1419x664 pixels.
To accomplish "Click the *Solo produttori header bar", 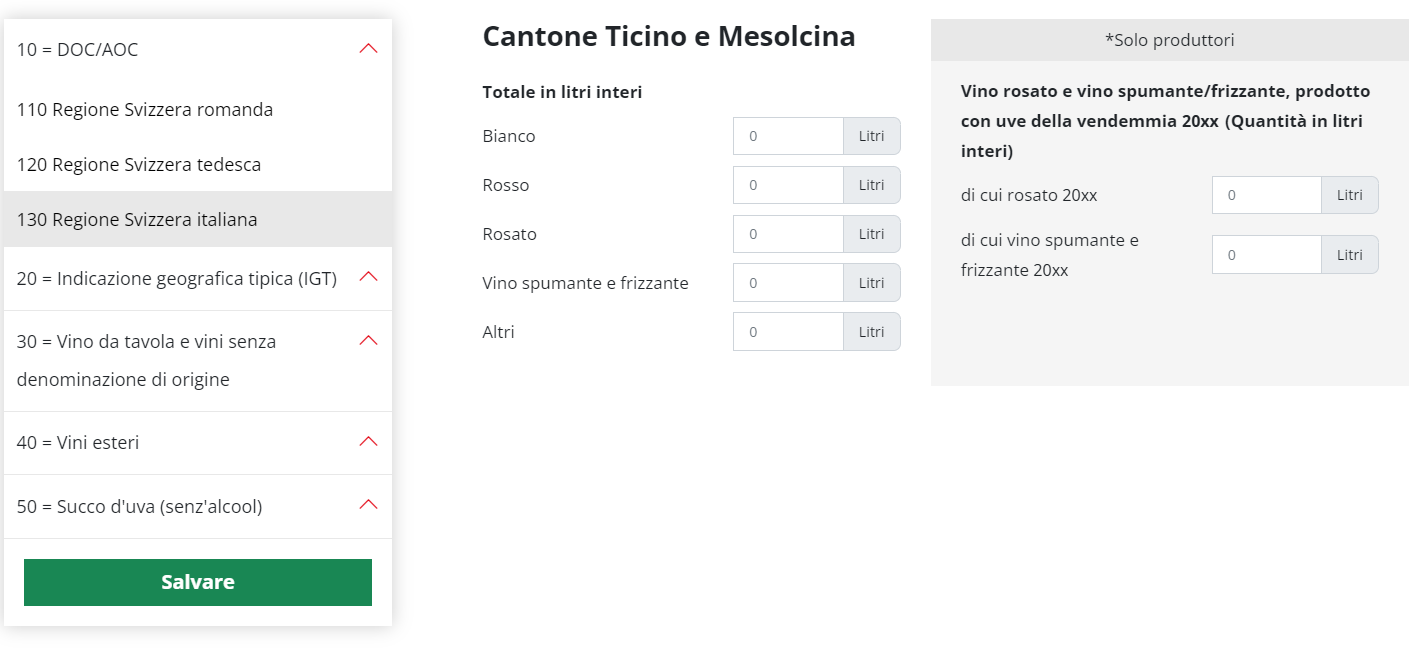I will click(1169, 40).
